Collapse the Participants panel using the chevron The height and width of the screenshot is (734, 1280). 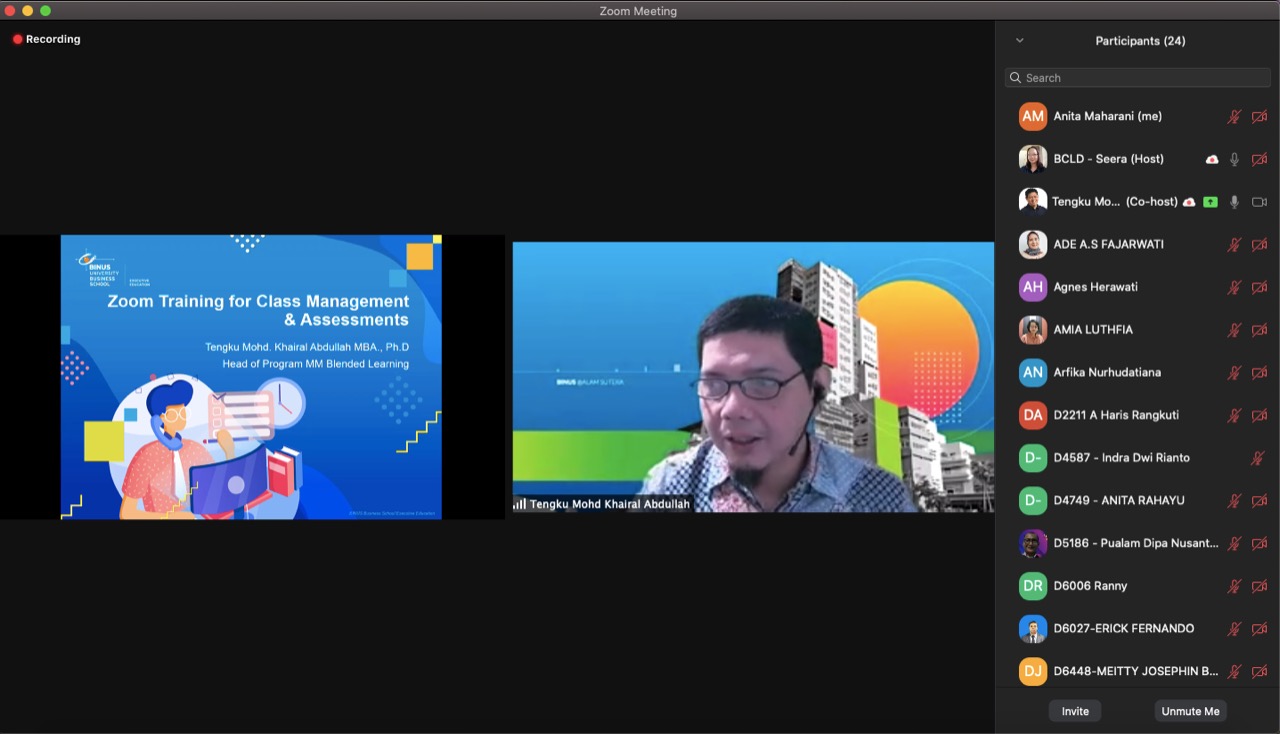point(1020,41)
